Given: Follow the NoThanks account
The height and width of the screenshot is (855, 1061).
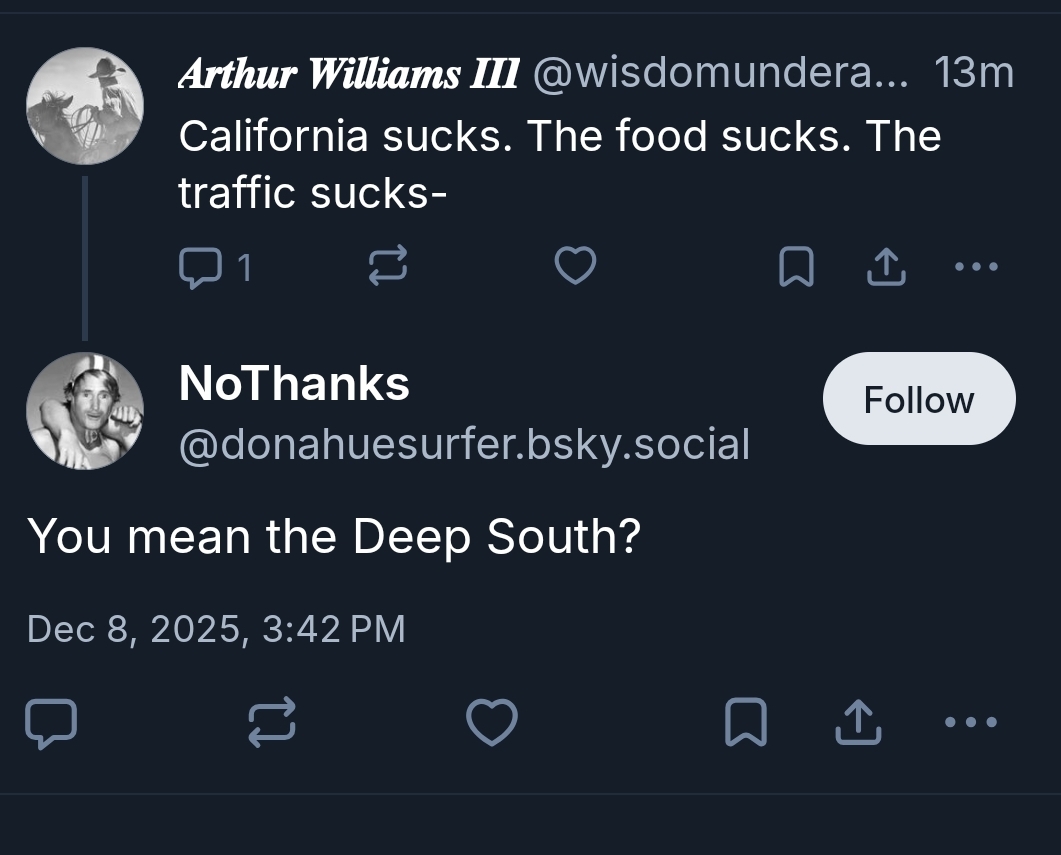Looking at the screenshot, I should [918, 399].
